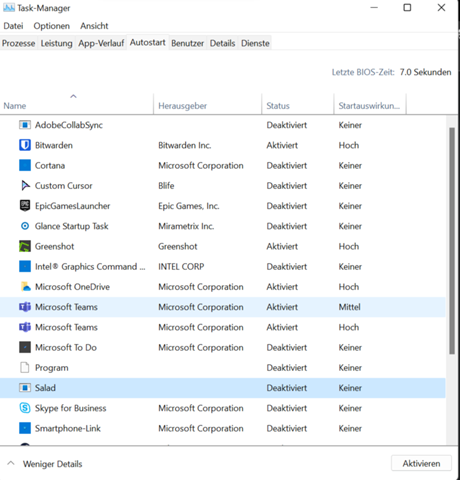Image resolution: width=460 pixels, height=480 pixels.
Task: Select the Autostart tab
Action: point(148,43)
